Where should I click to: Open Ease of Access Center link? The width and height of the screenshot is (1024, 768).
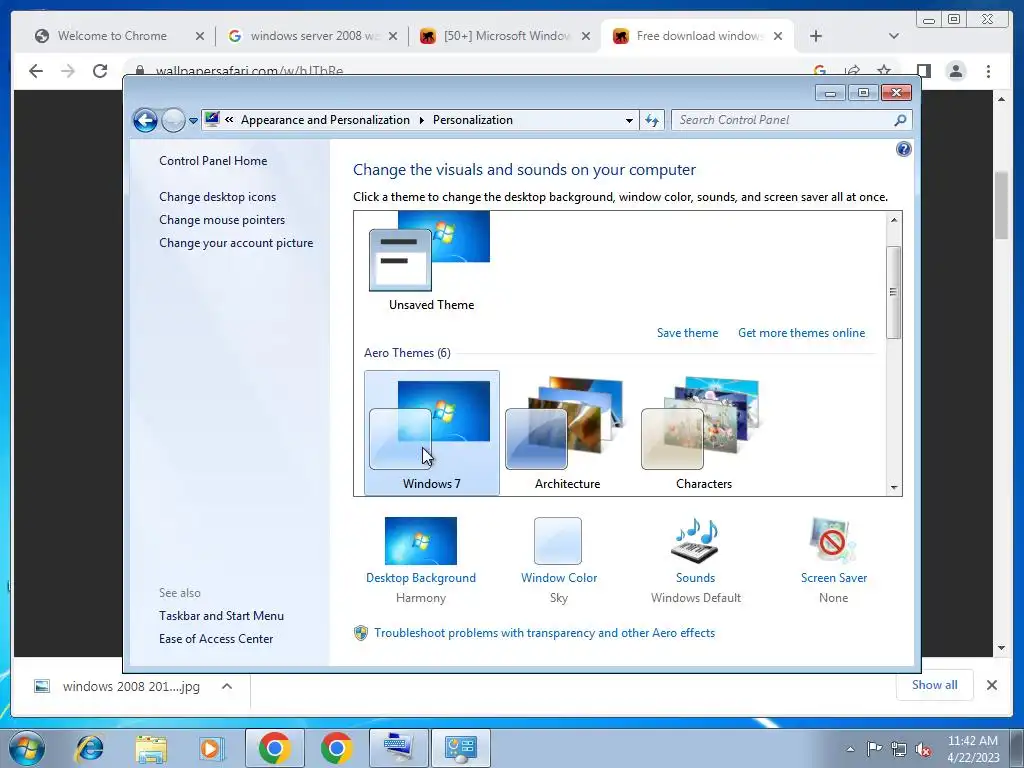coord(216,639)
